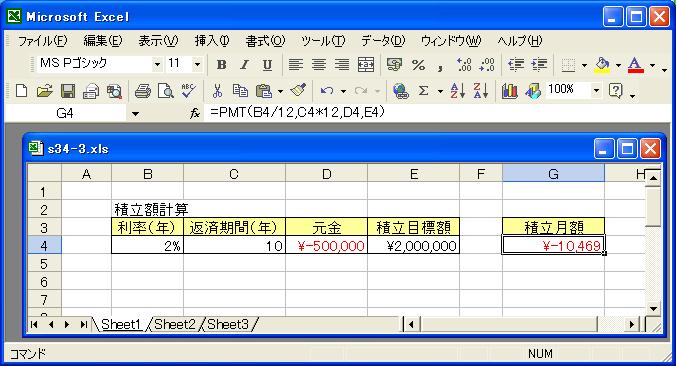The height and width of the screenshot is (366, 676).
Task: Switch to the Sheet2 tab
Action: [175, 324]
